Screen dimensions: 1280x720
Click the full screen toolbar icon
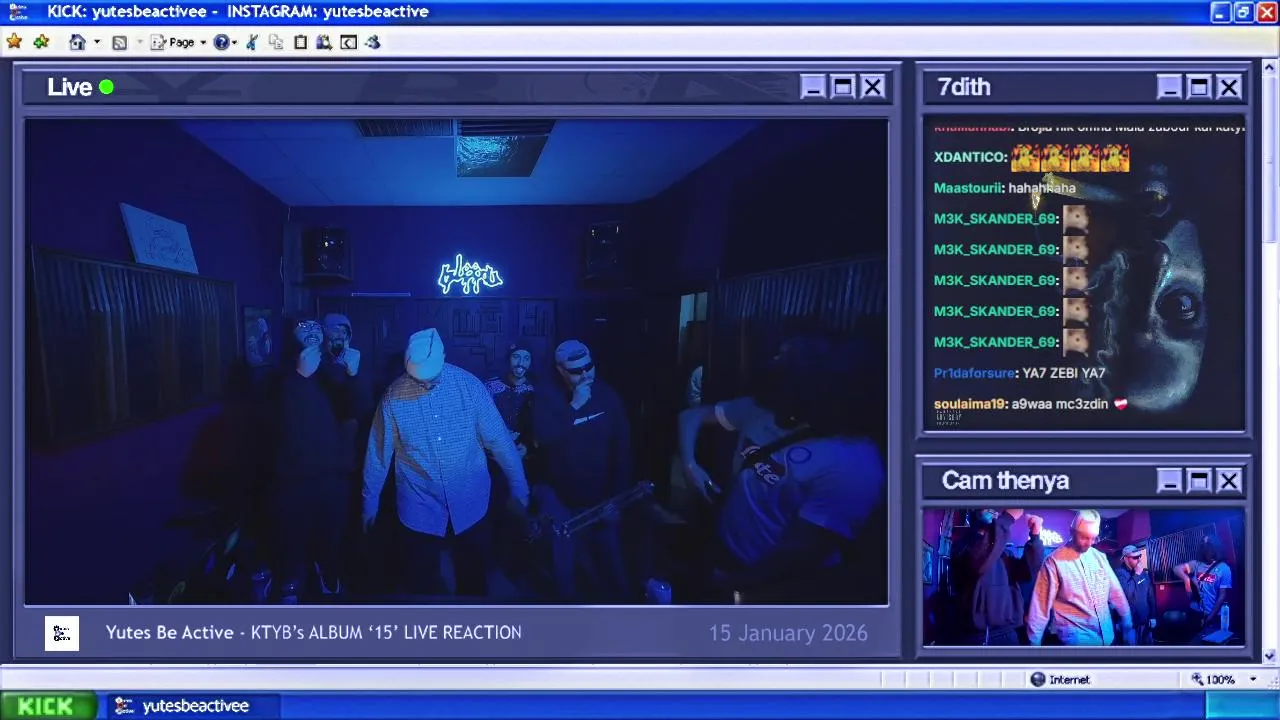348,42
